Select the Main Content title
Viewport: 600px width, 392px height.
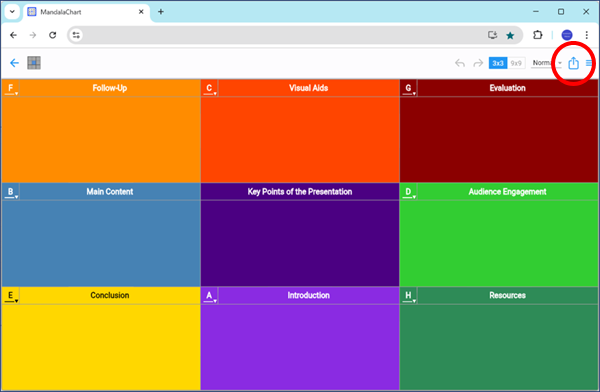(x=110, y=192)
